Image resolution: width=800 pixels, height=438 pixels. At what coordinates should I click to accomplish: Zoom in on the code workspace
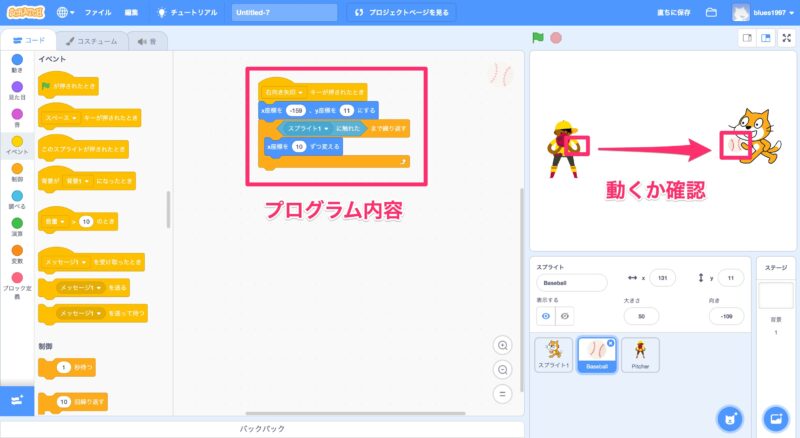[503, 345]
